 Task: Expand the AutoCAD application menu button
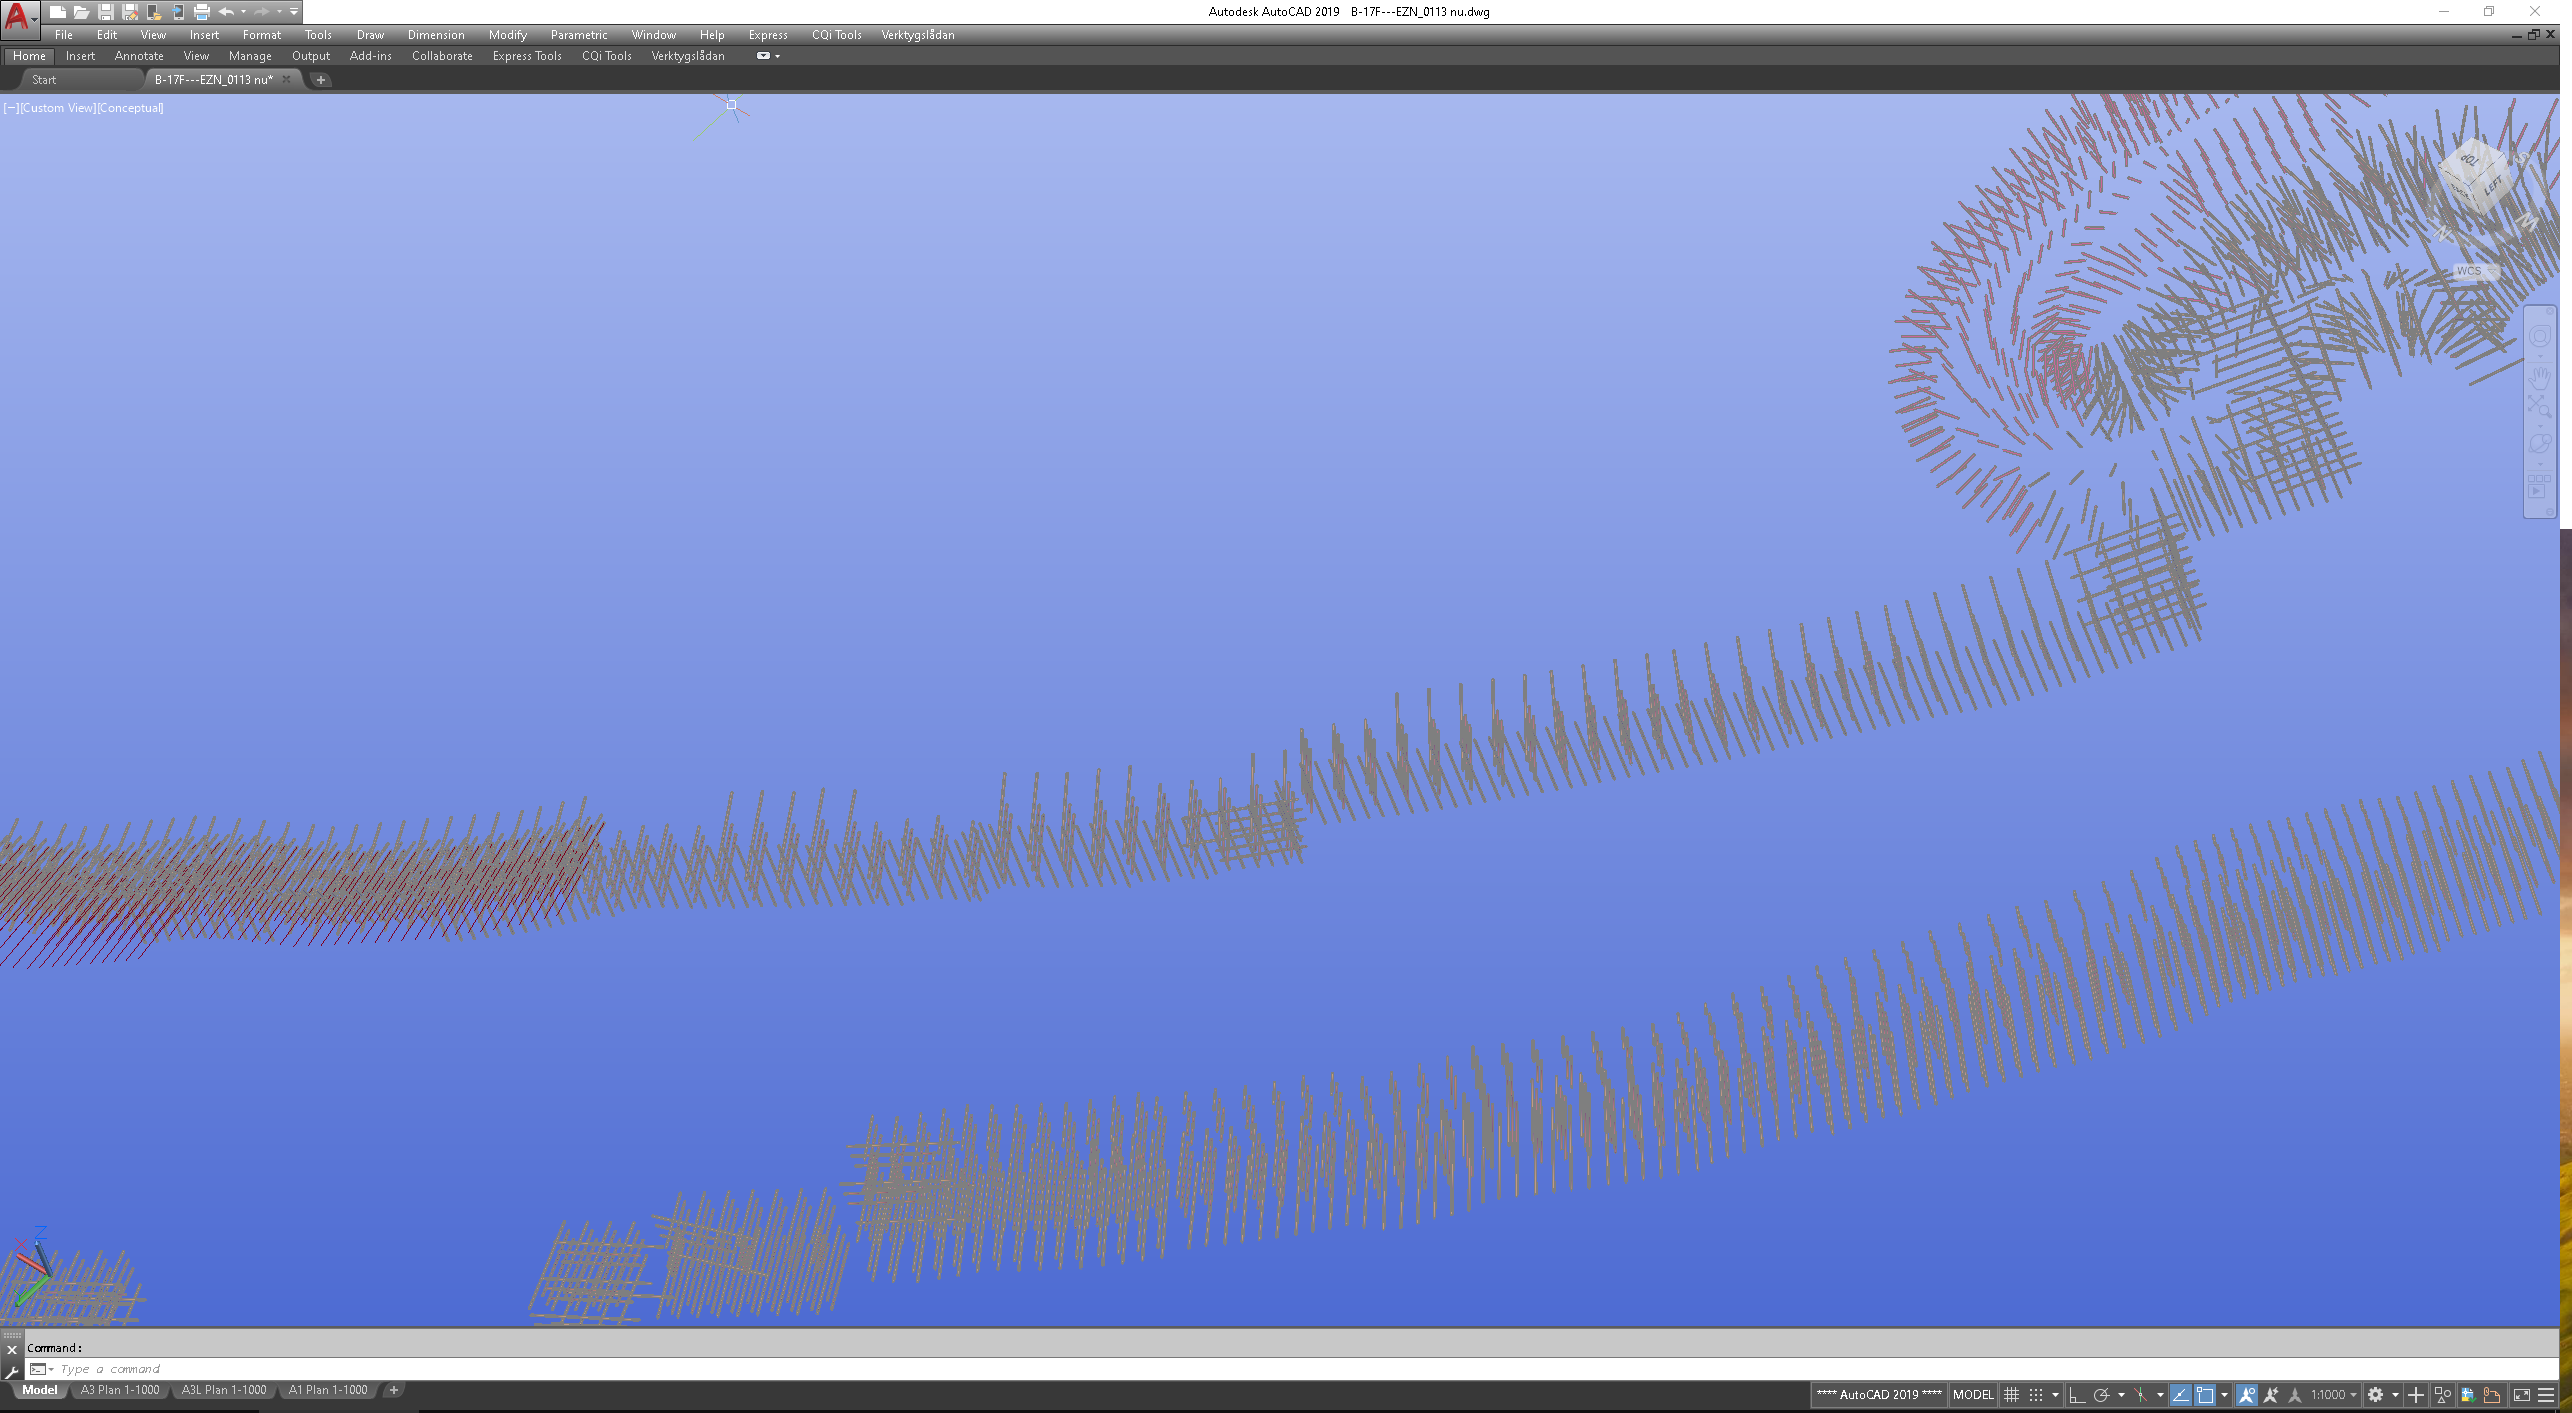tap(20, 15)
